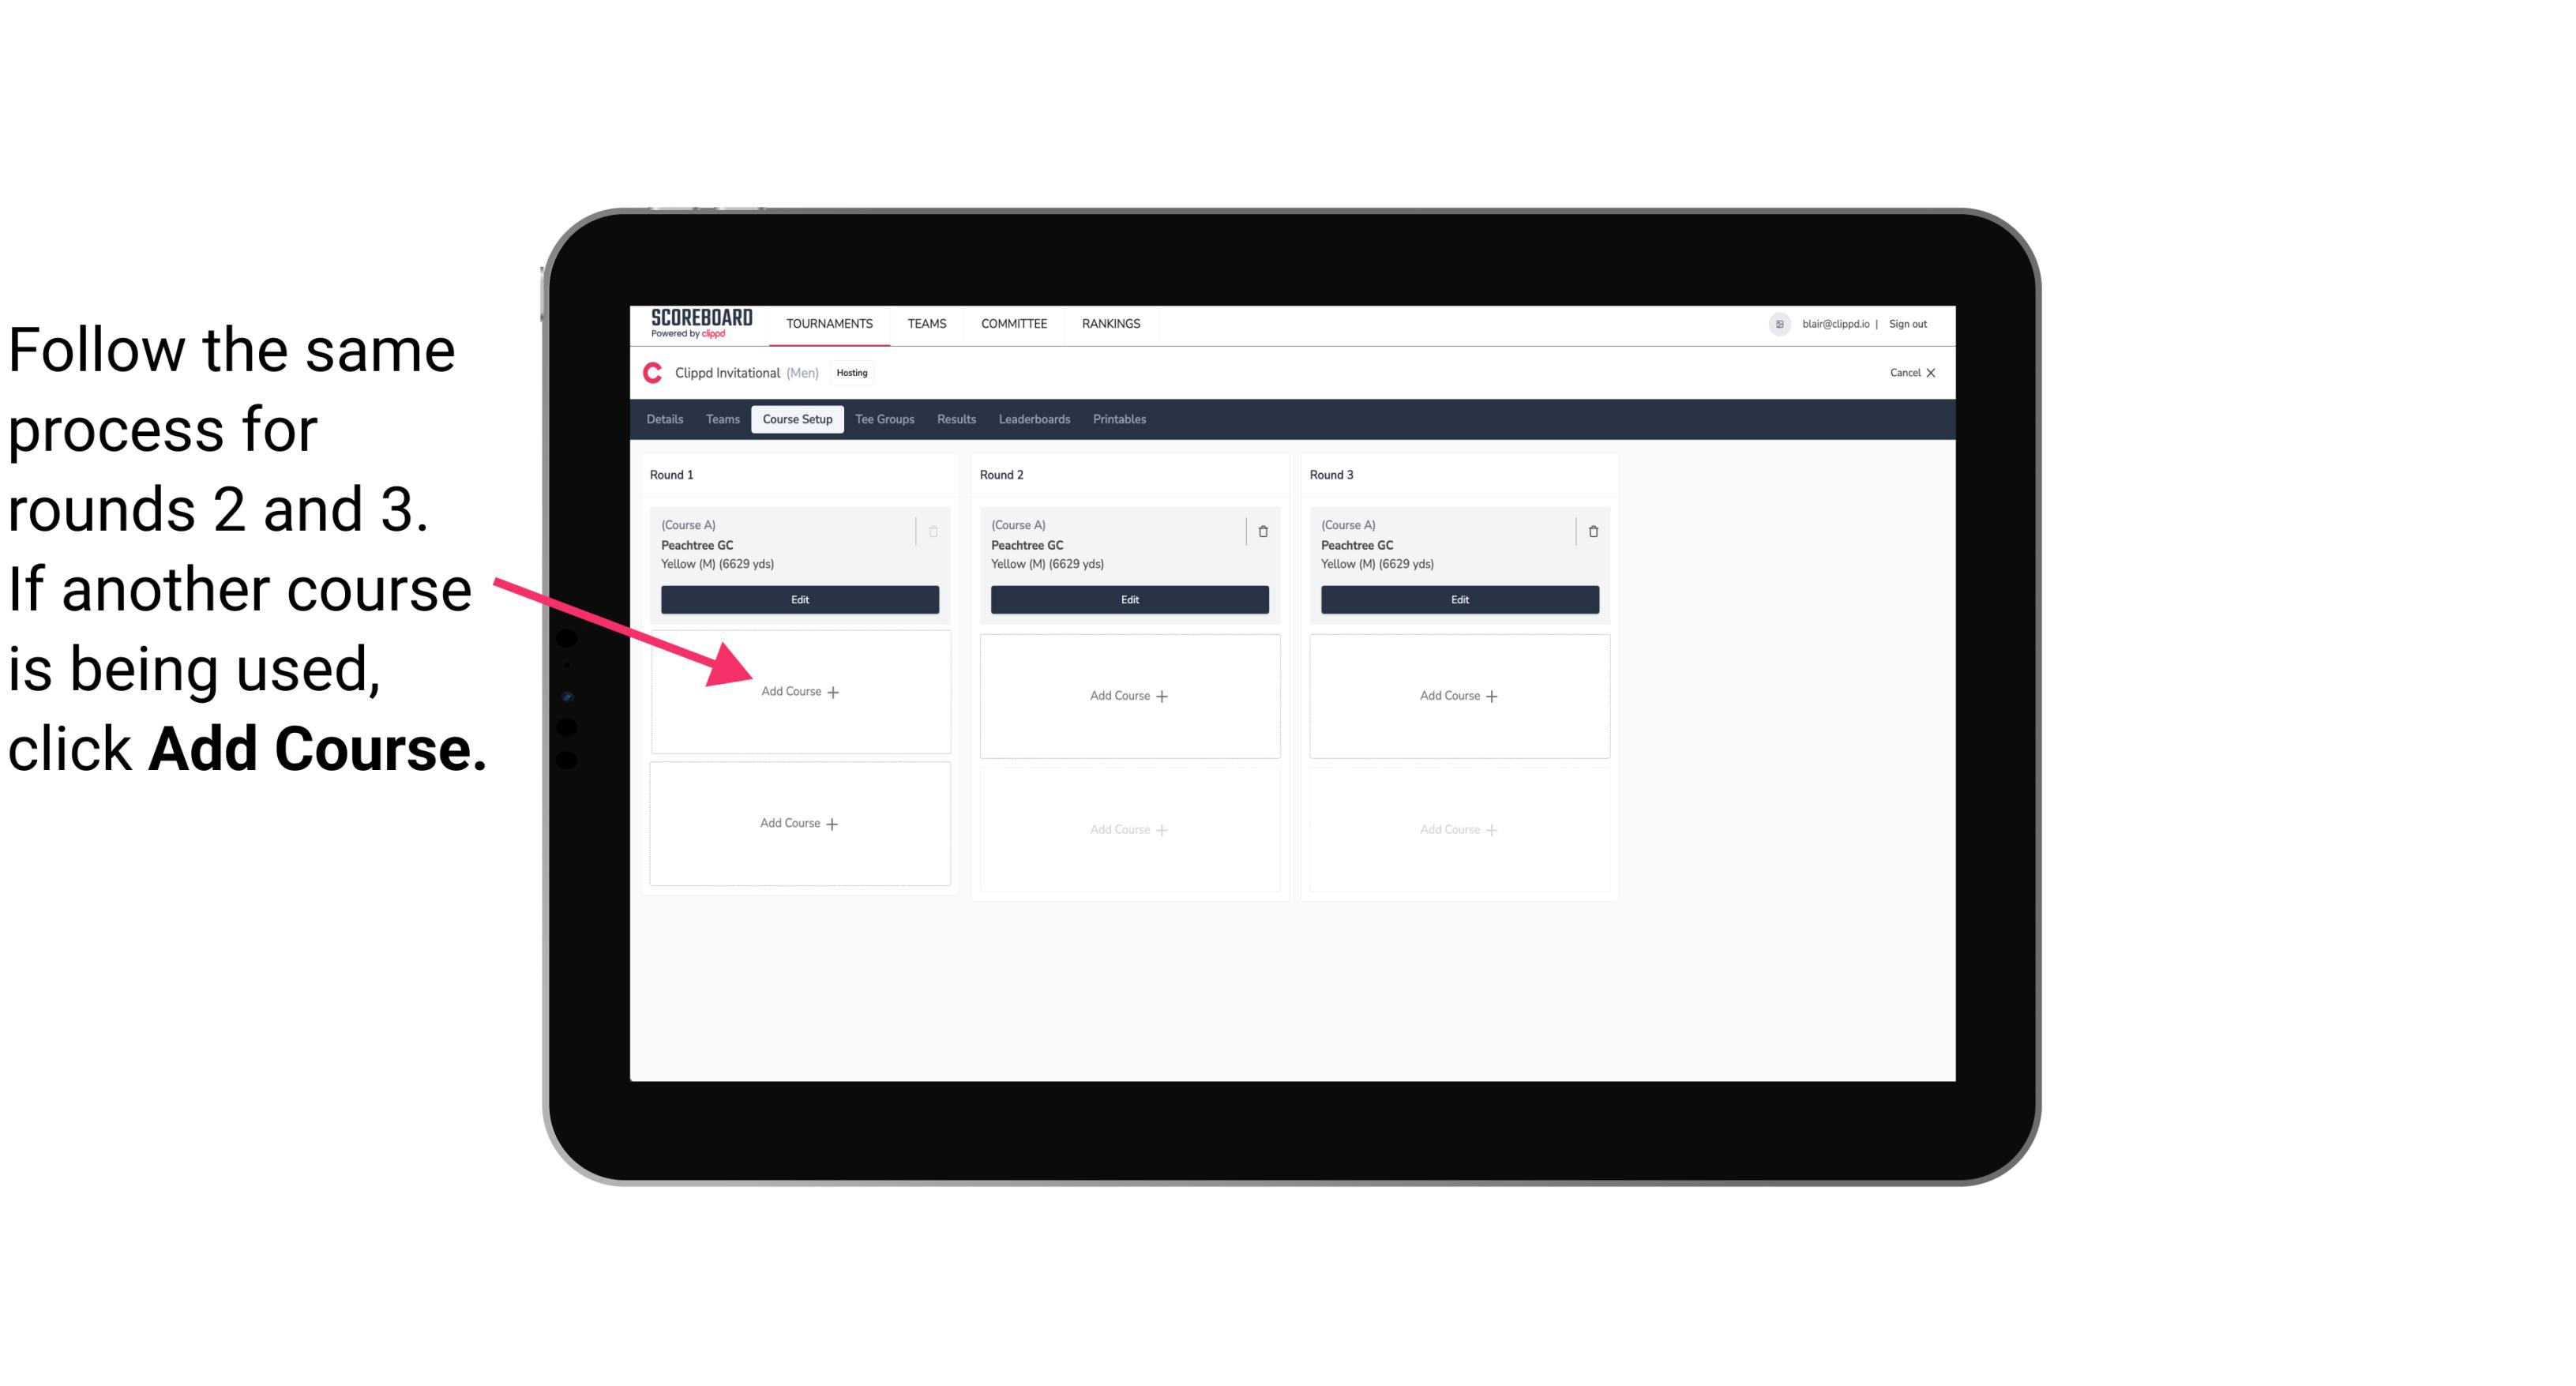Screen dimensions: 2576x1386
Task: Click the delete icon for Round 1 course
Action: (933, 531)
